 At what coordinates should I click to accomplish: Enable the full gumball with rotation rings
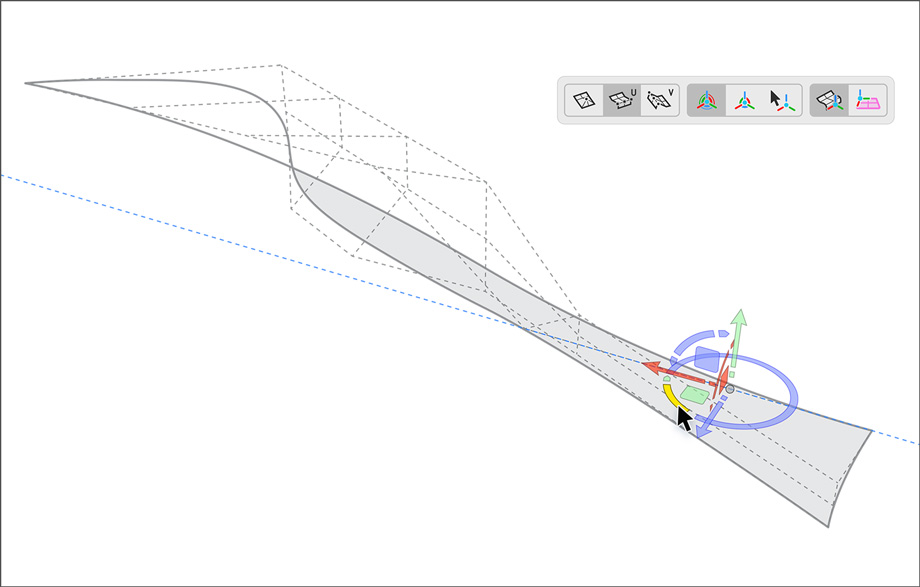coord(707,100)
